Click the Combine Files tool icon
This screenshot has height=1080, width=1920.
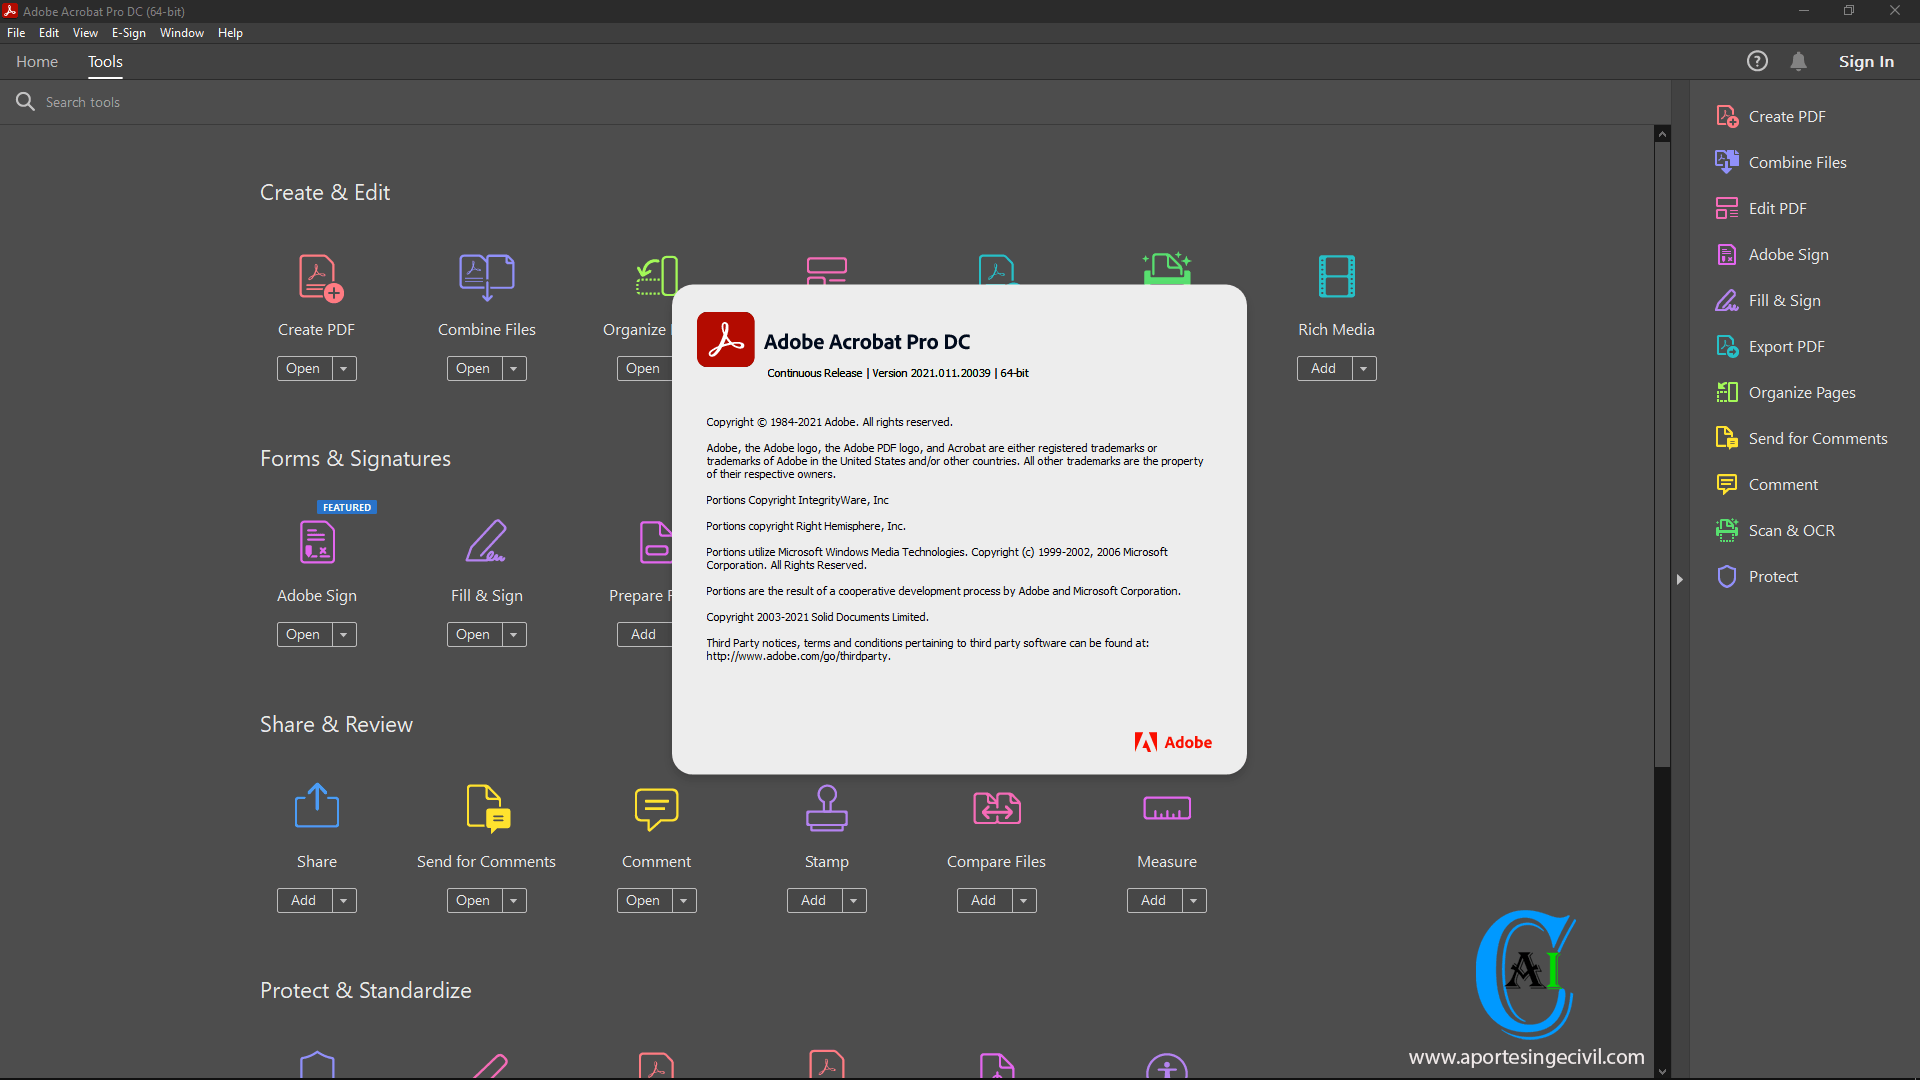pos(485,276)
